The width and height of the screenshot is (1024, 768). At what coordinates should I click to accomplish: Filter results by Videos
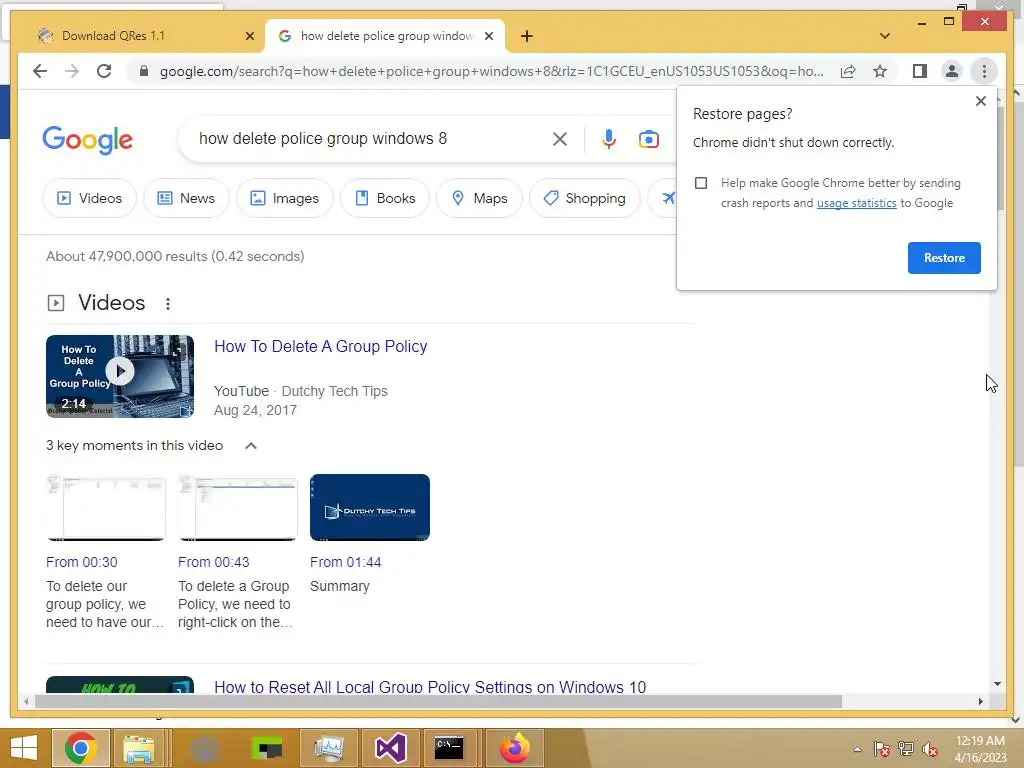89,198
